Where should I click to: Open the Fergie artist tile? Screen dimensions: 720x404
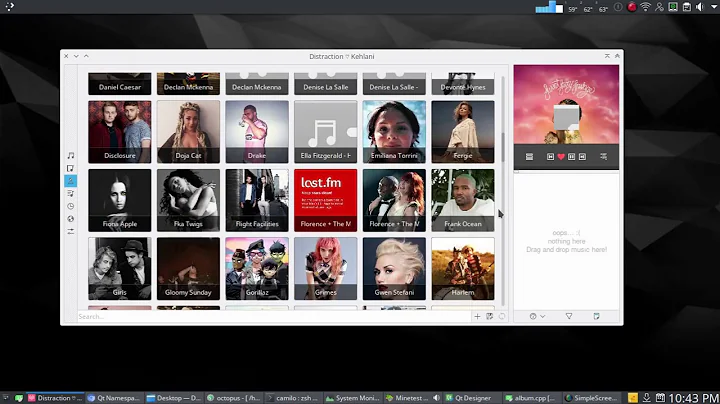463,132
